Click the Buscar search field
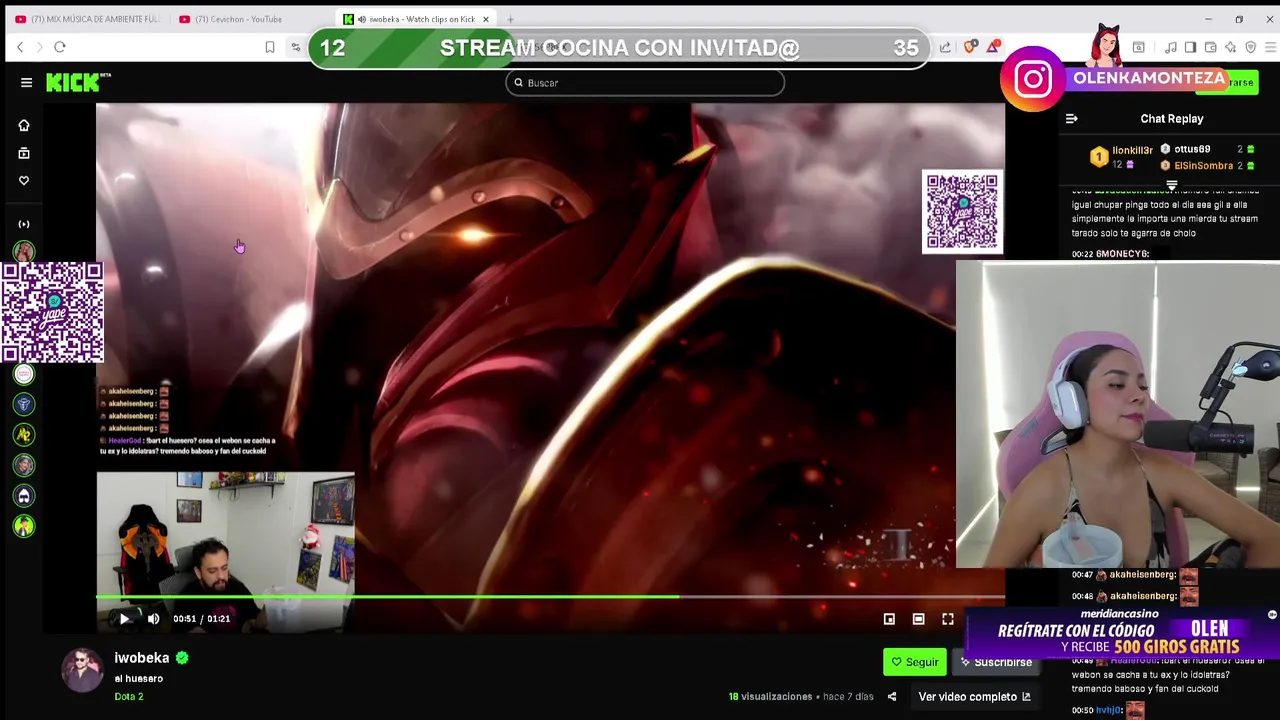 [645, 83]
